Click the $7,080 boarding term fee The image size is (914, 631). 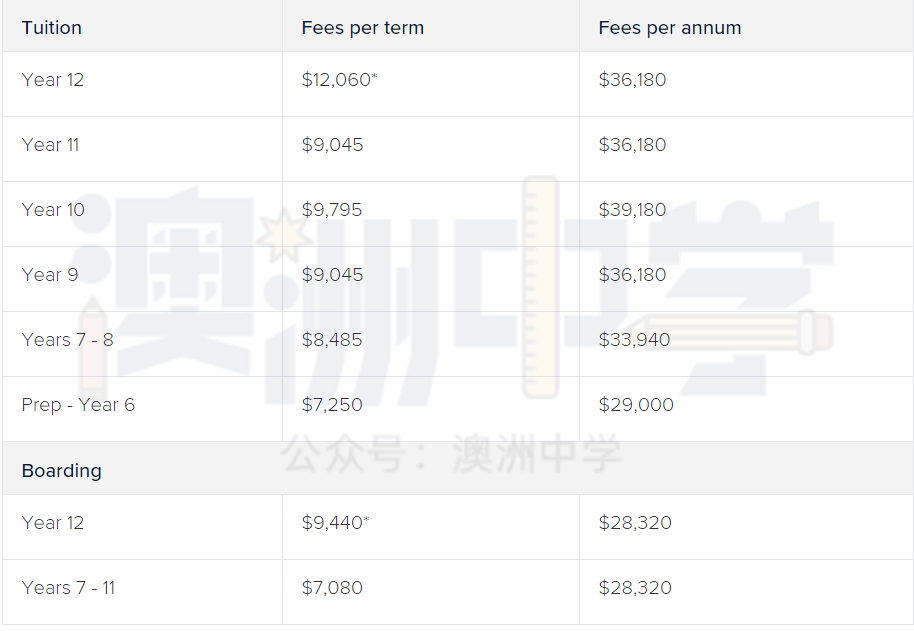coord(332,588)
